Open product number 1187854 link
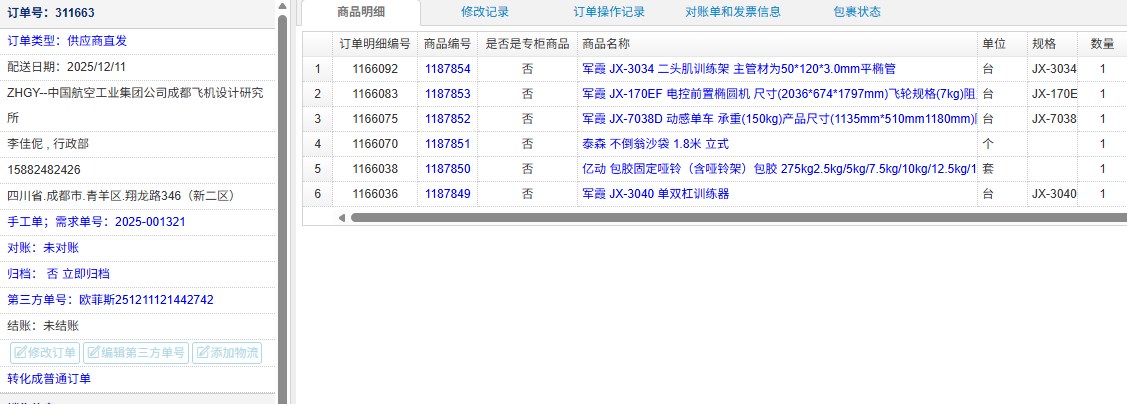The height and width of the screenshot is (404, 1127). pos(447,69)
